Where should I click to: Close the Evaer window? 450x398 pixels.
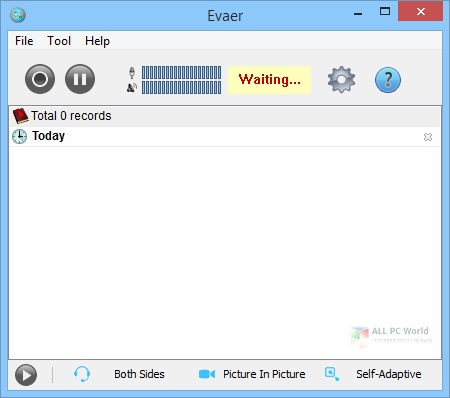421,12
